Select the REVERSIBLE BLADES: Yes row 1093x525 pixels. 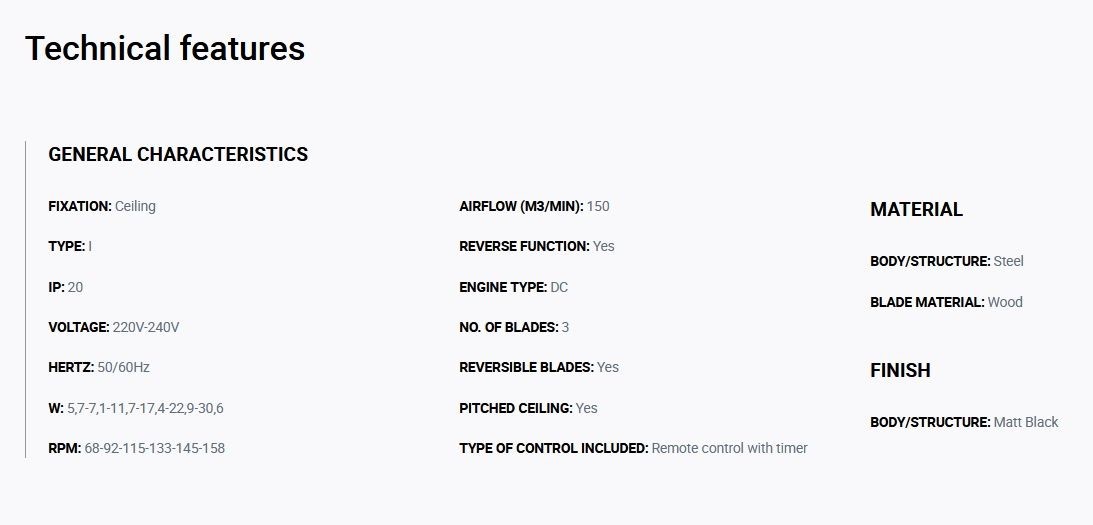[x=539, y=367]
